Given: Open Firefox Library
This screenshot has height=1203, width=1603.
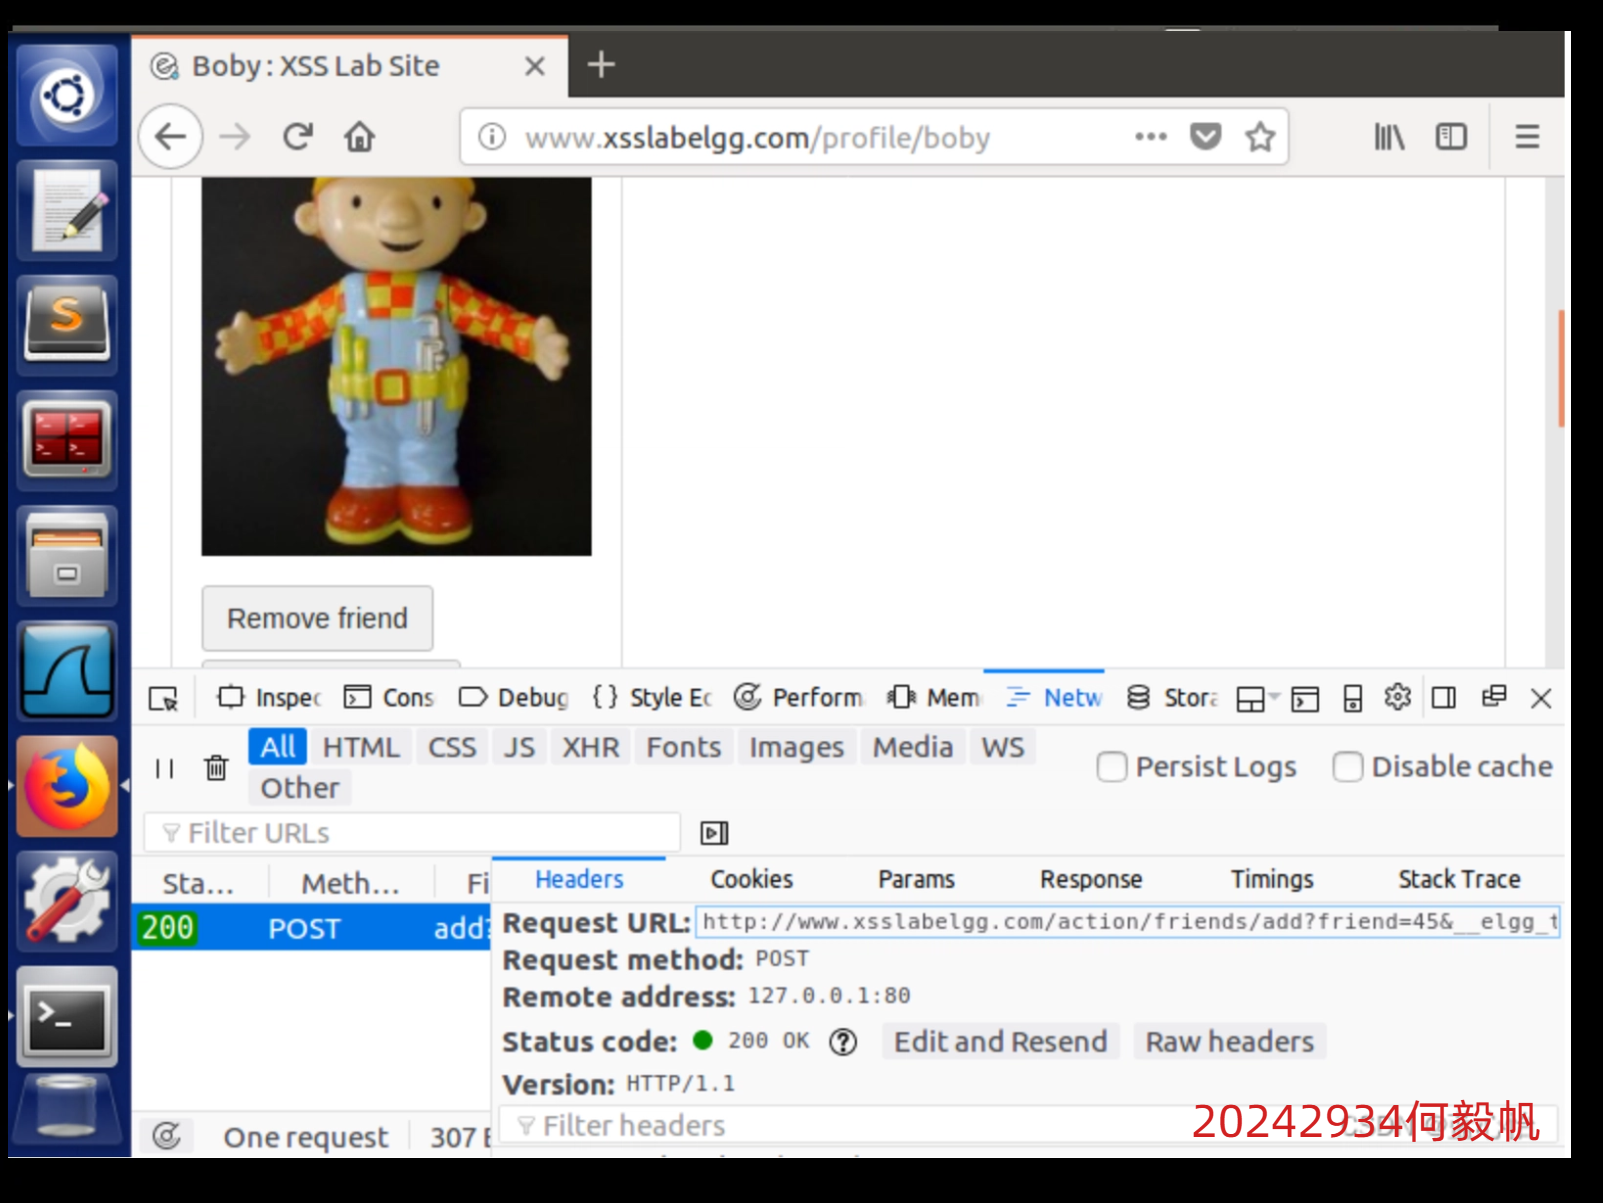Looking at the screenshot, I should (1389, 136).
